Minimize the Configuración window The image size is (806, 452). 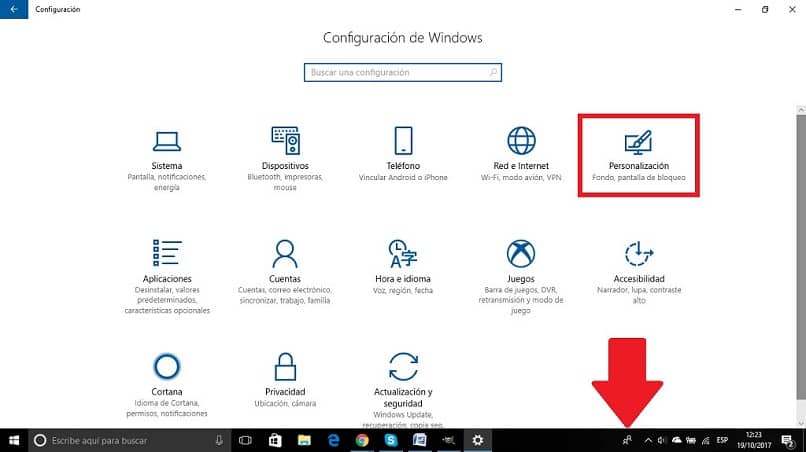[738, 9]
